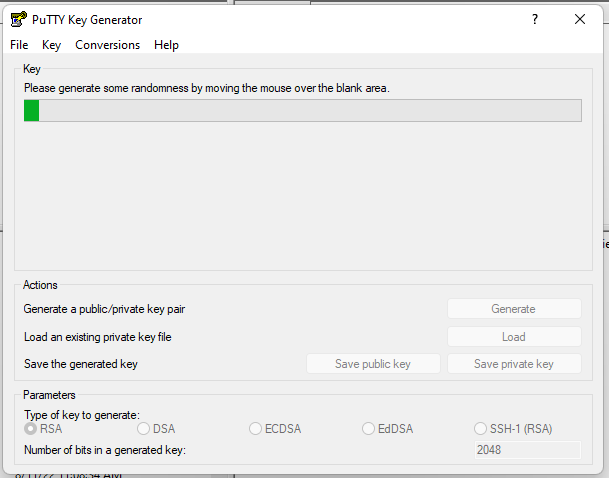Screen dimensions: 609x478
Task: Click the 'Parameters' group heading
Action: [49, 395]
